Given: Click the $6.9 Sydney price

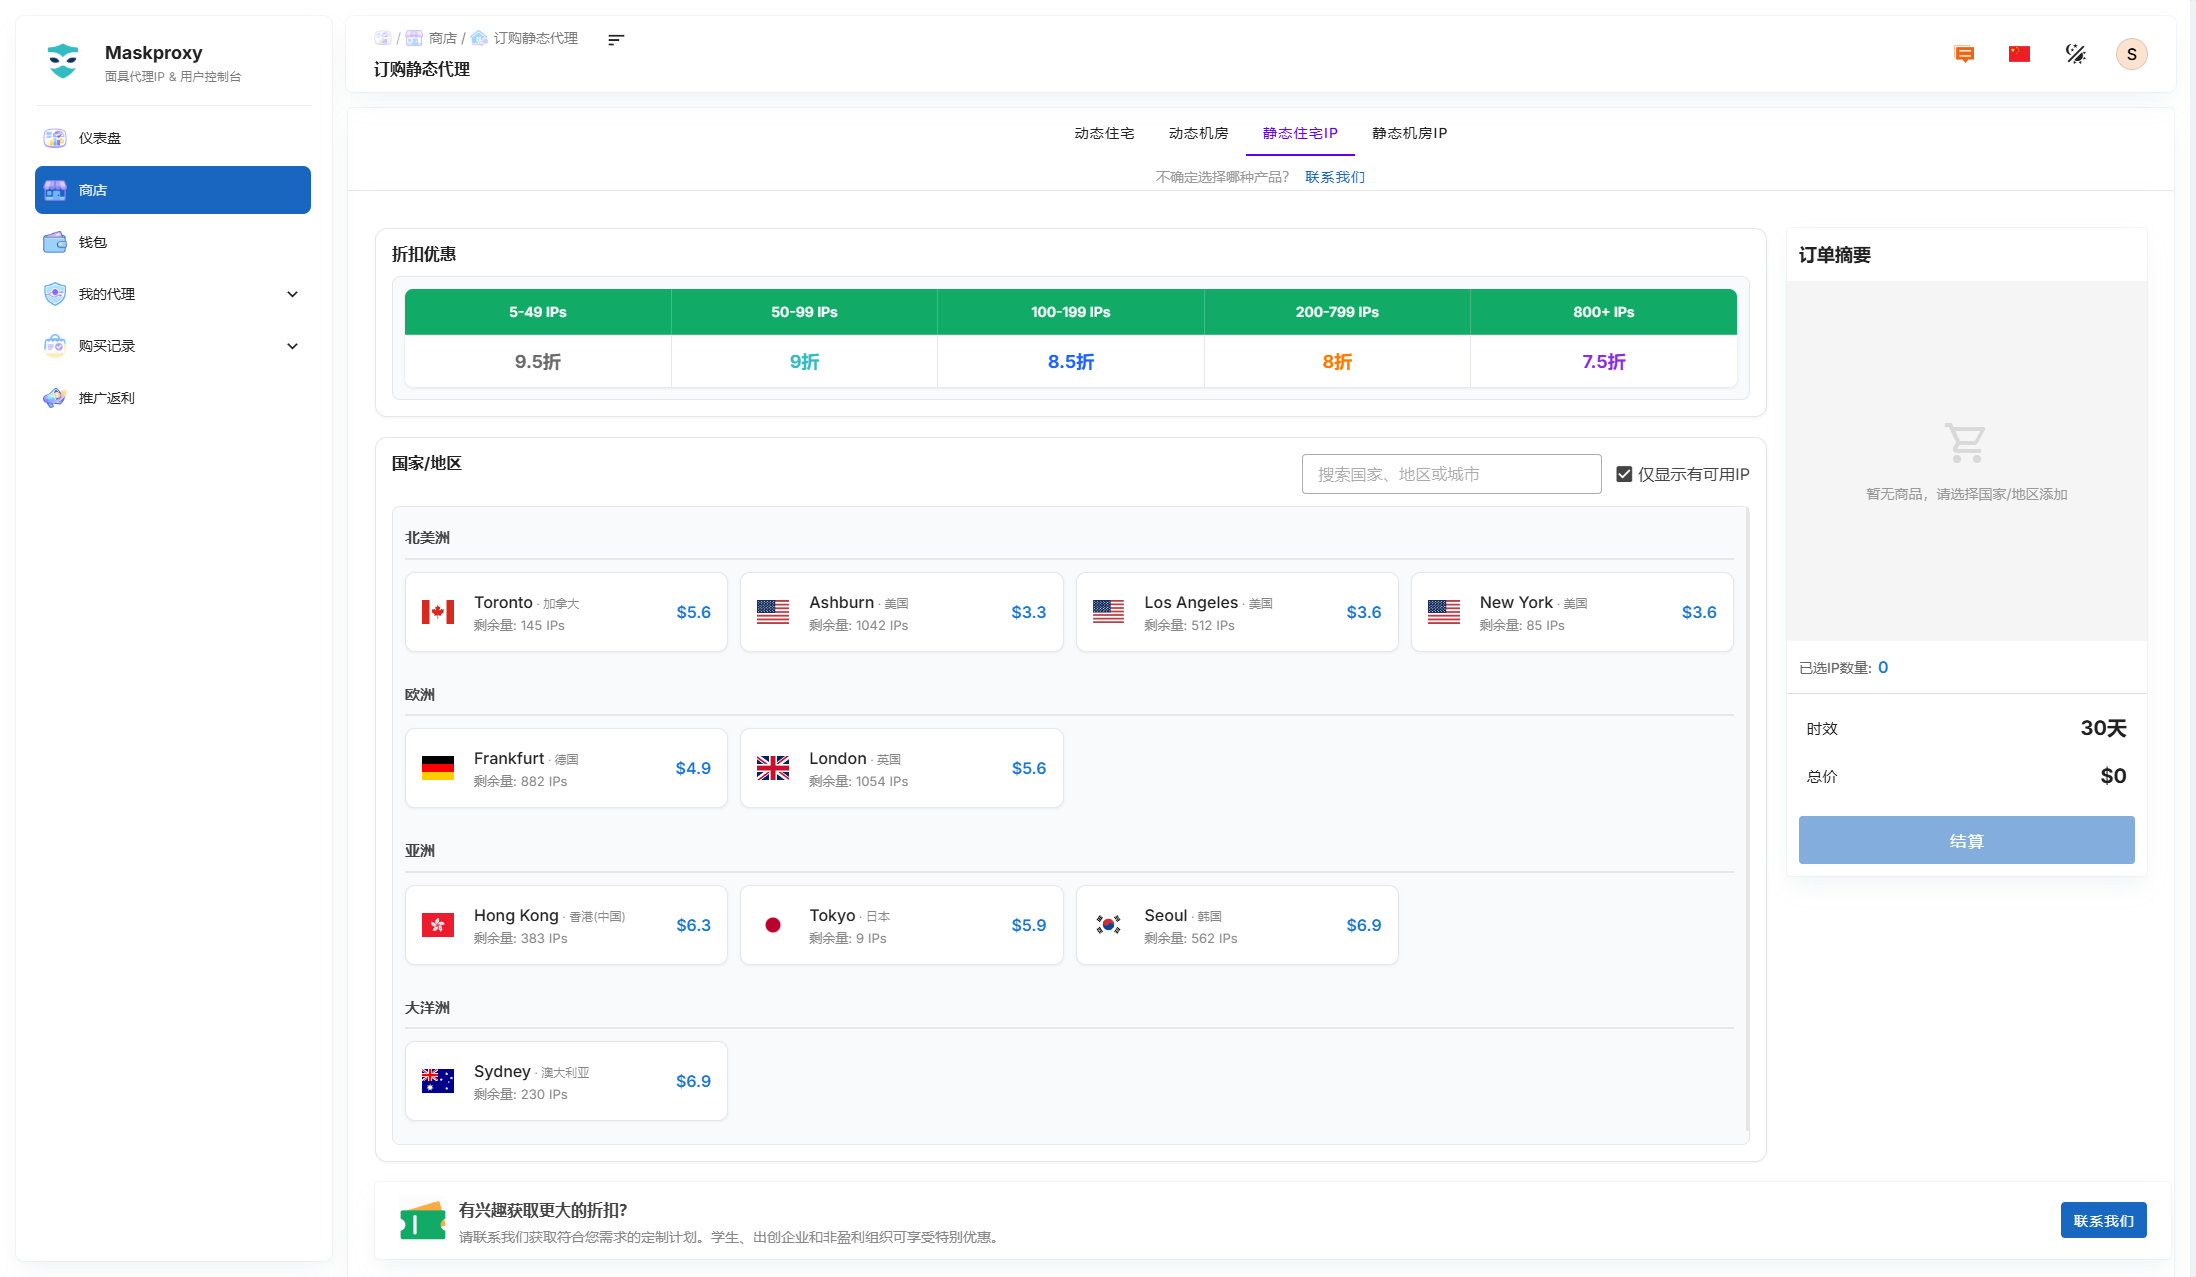Looking at the screenshot, I should 693,1081.
